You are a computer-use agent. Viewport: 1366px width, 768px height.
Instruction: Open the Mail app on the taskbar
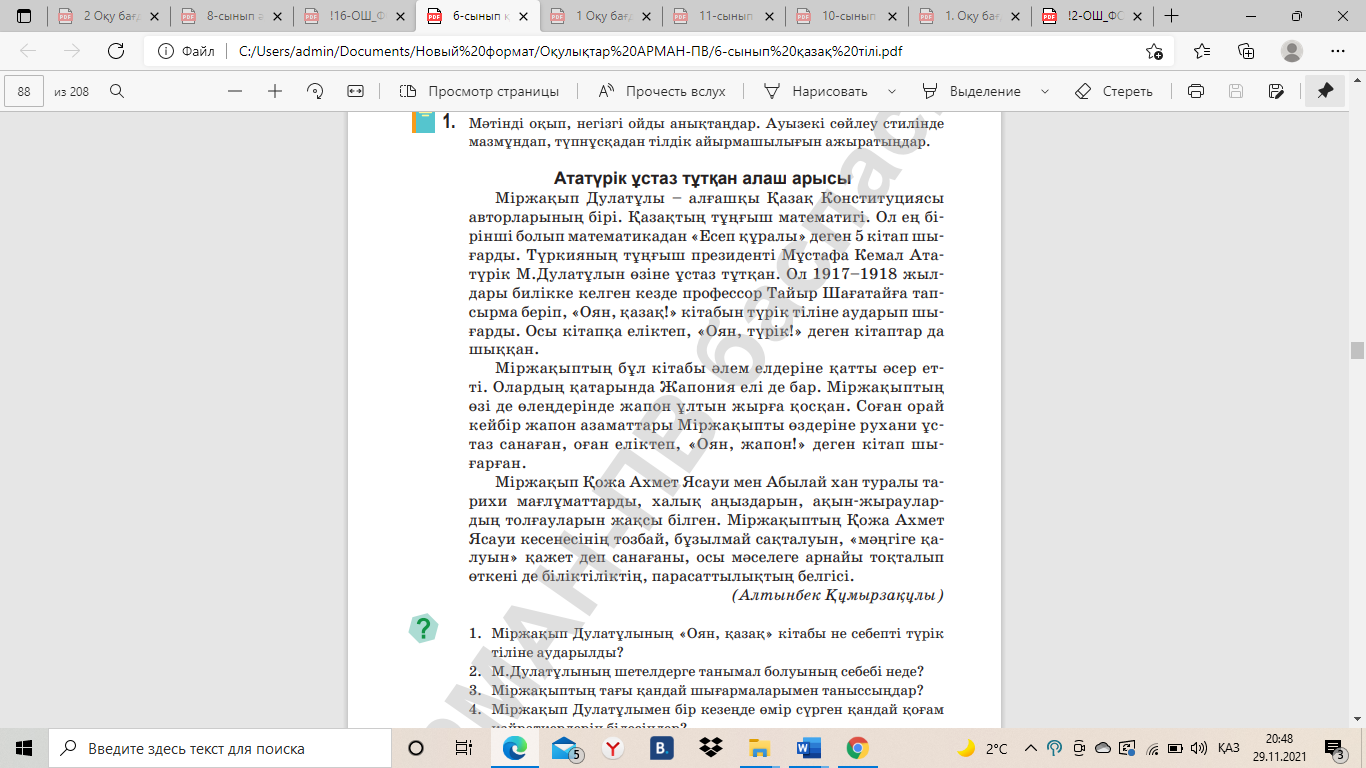[565, 748]
